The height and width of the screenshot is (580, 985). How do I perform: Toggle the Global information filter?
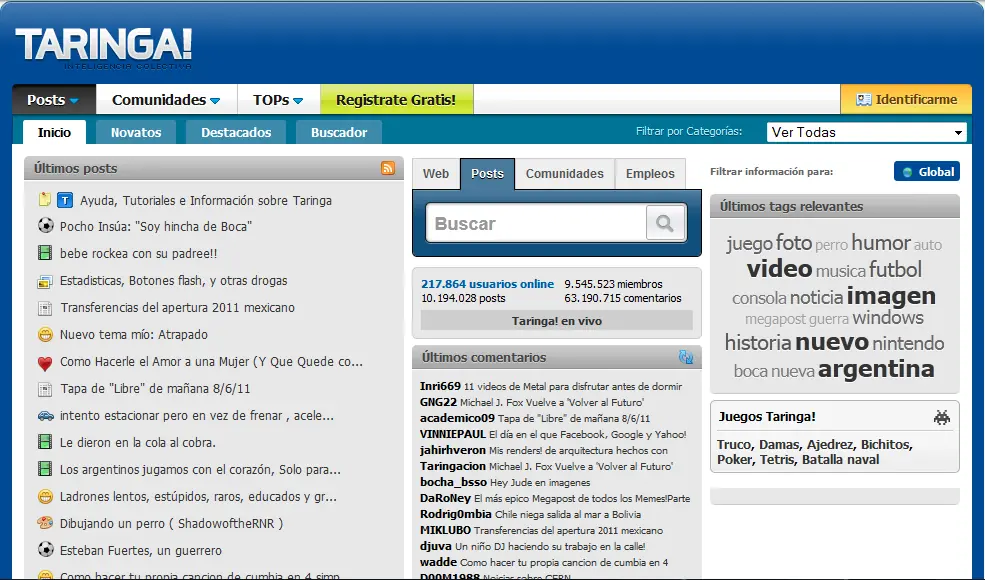pyautogui.click(x=926, y=172)
